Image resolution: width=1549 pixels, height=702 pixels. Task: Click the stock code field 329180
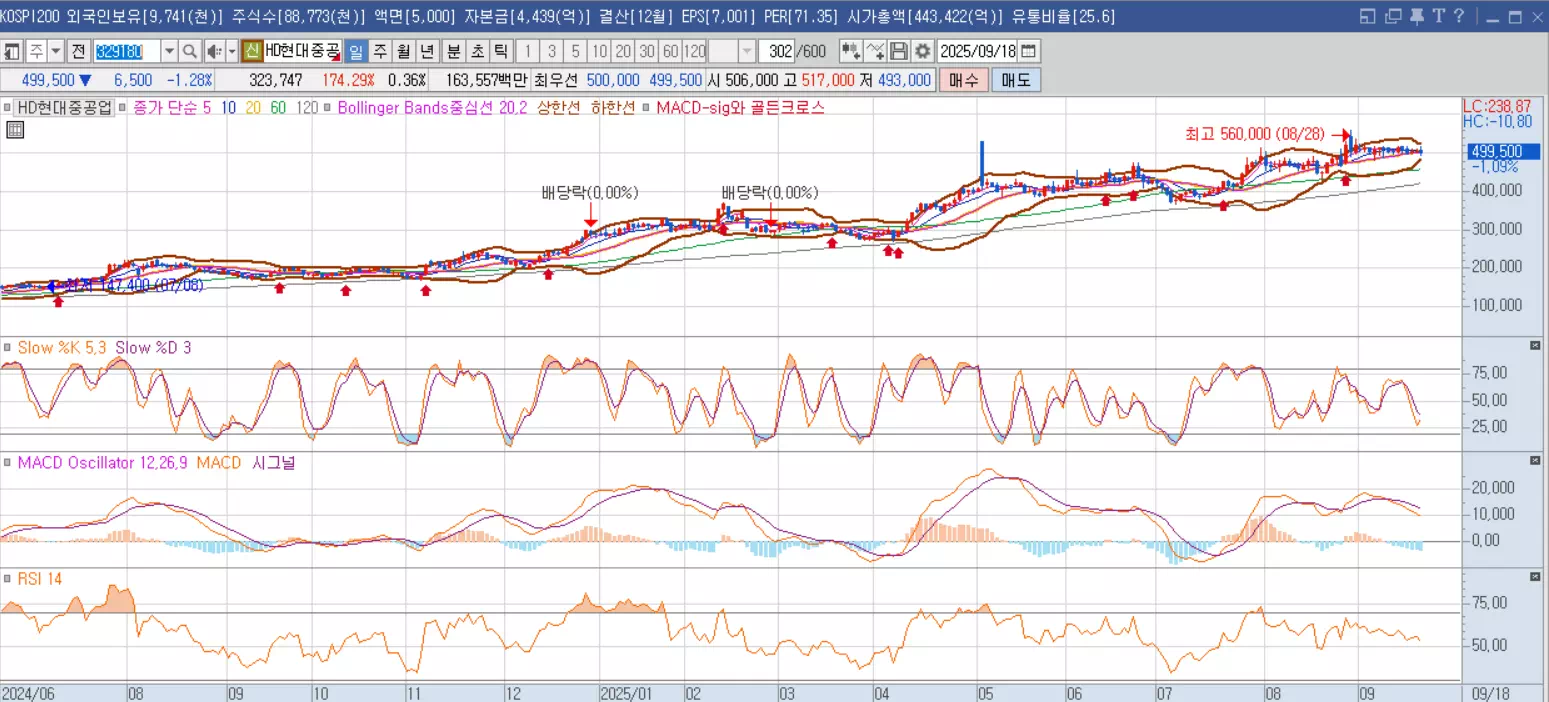[126, 51]
